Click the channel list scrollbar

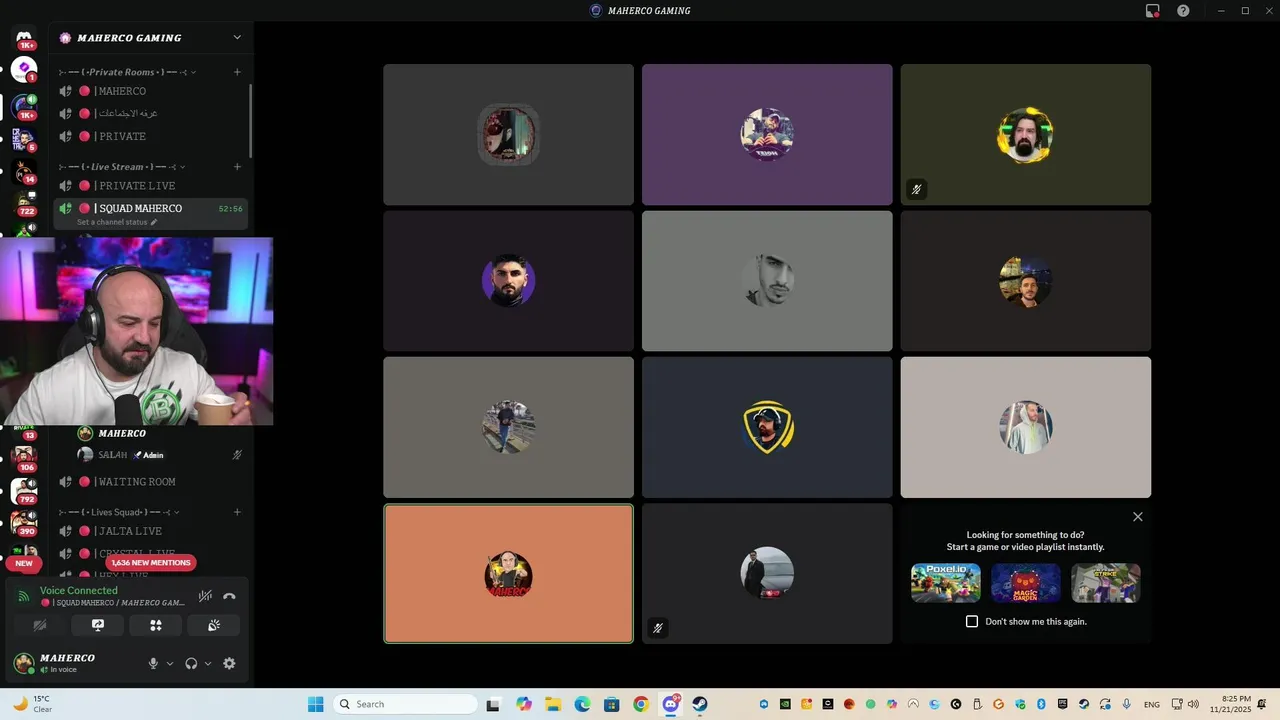click(x=250, y=120)
